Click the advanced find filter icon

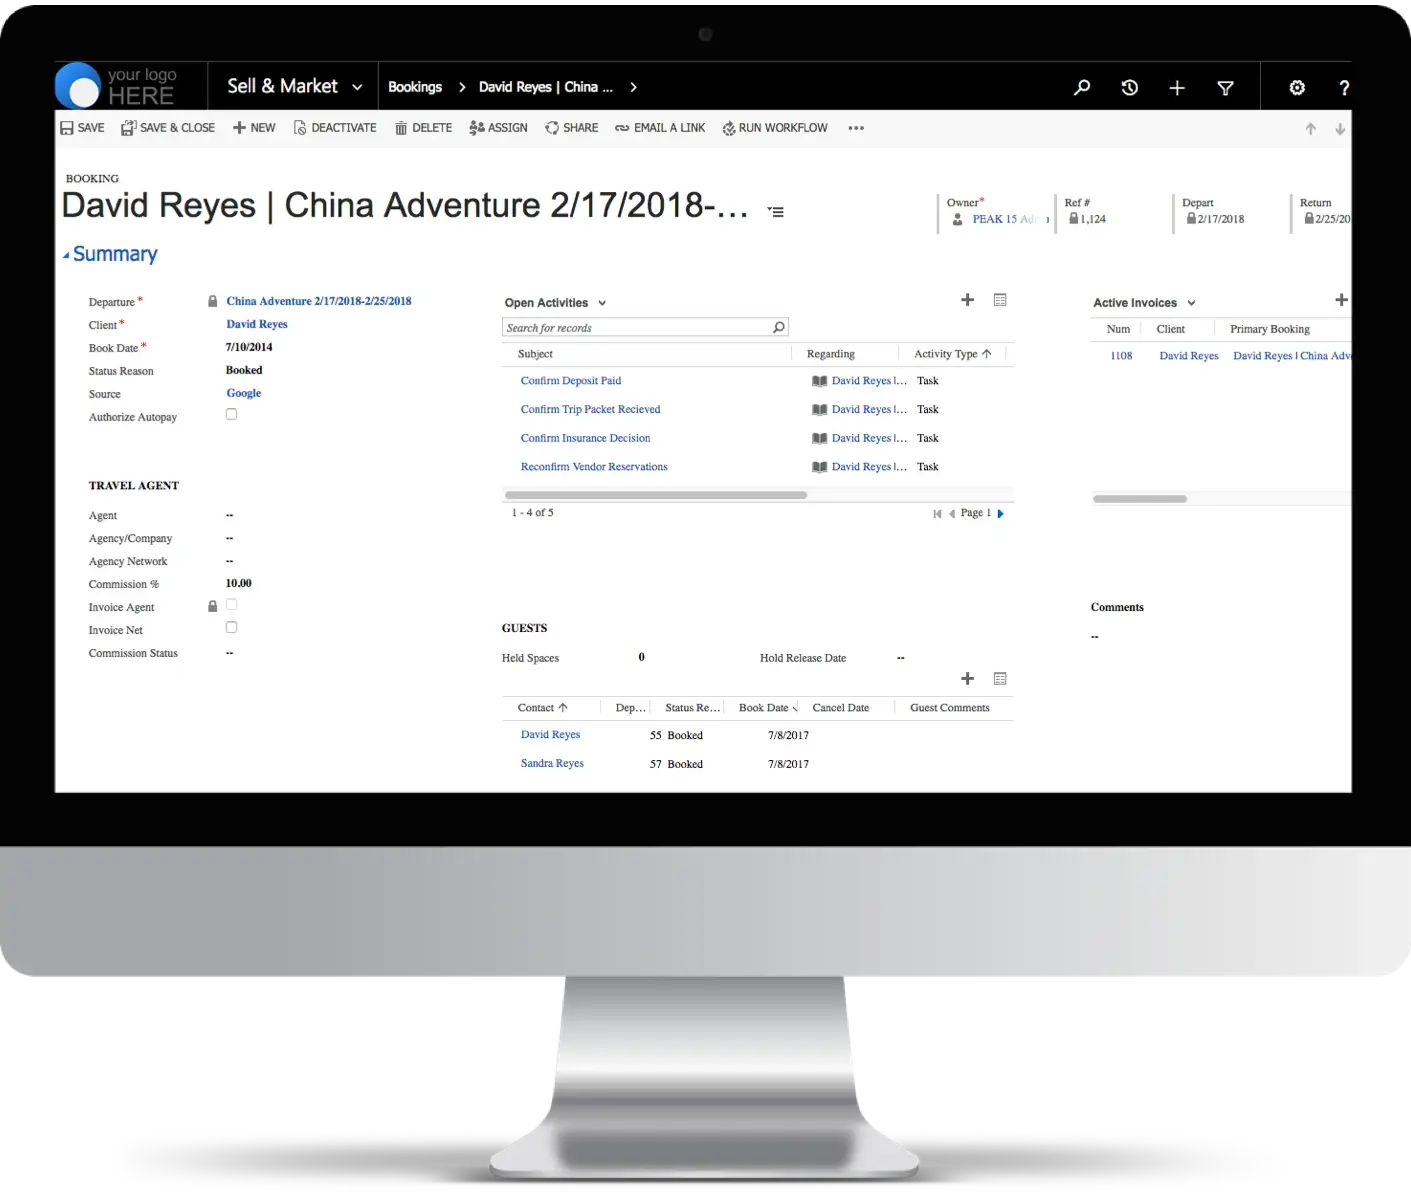tap(1225, 88)
